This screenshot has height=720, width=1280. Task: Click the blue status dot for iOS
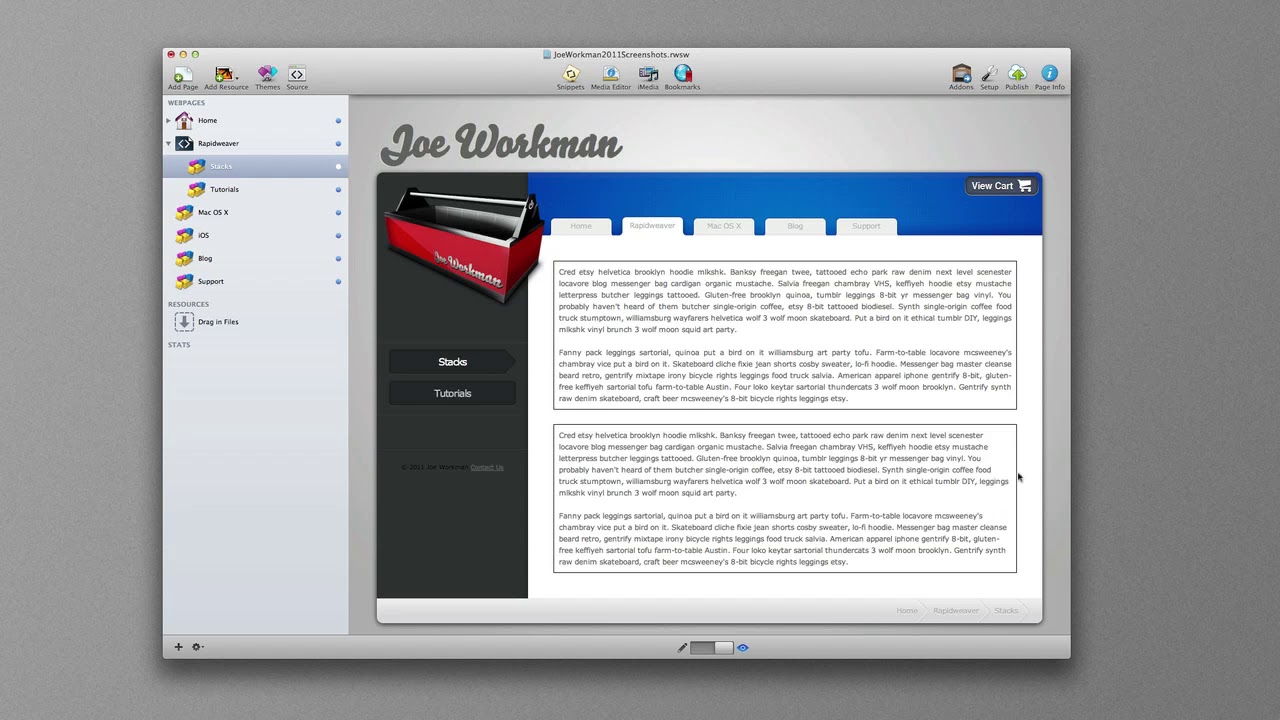[338, 235]
